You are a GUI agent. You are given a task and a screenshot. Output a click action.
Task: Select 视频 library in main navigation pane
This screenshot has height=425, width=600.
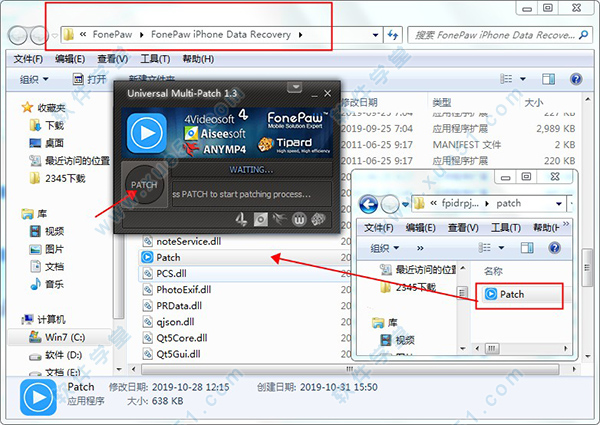point(54,231)
